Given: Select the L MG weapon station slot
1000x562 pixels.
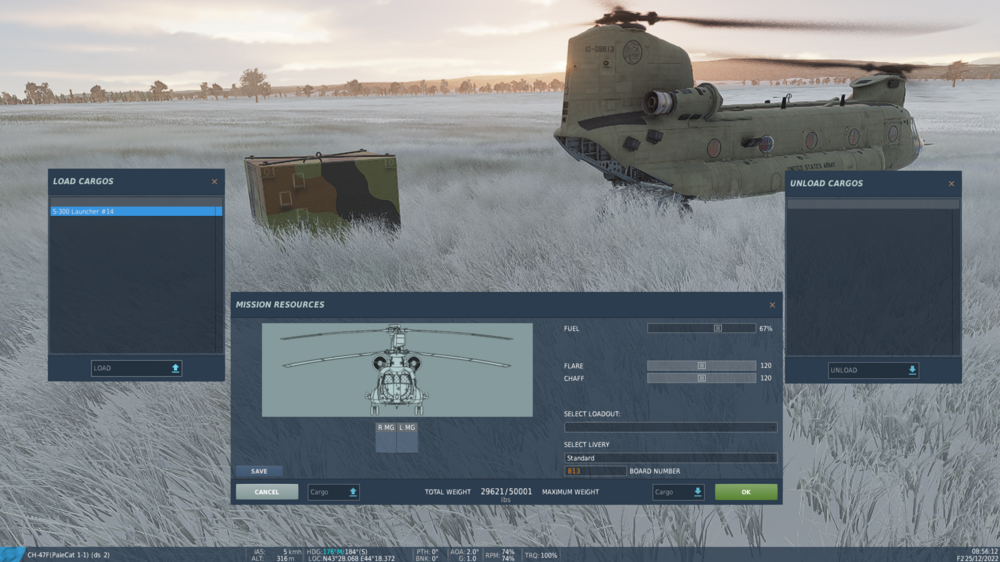Looking at the screenshot, I should [x=407, y=437].
